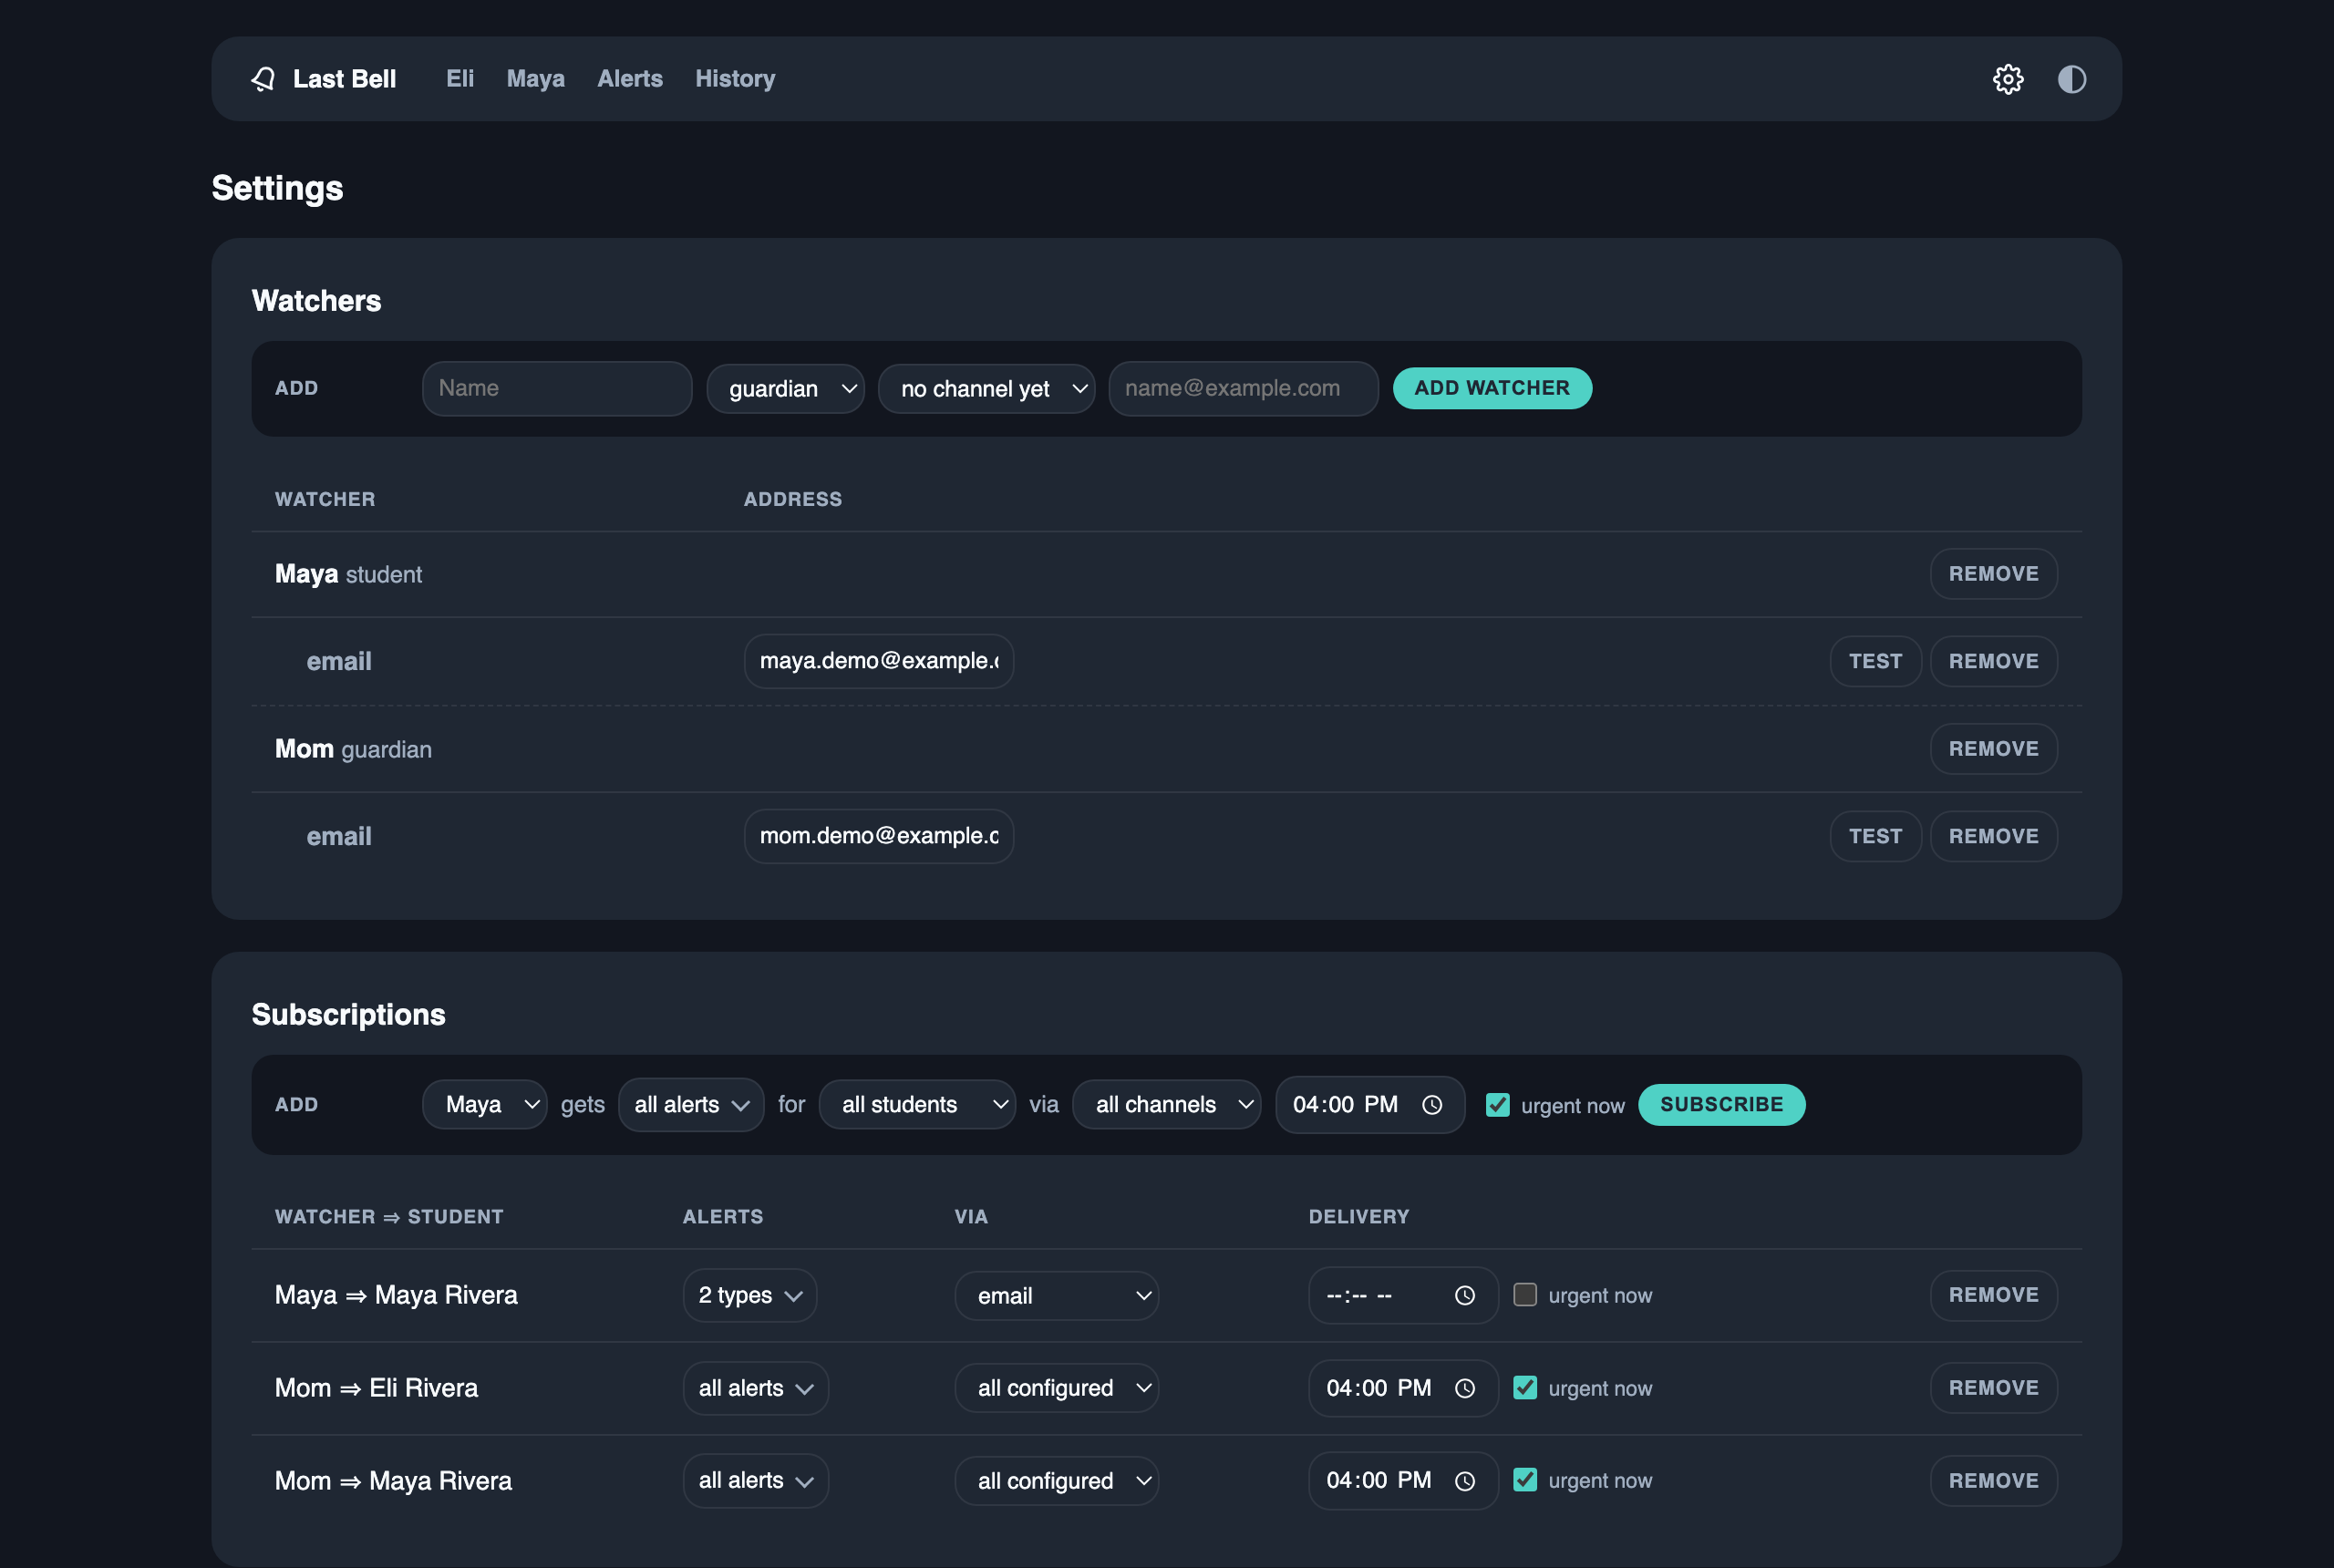
Task: Edit the mom.demo@example address field
Action: pyautogui.click(x=879, y=837)
